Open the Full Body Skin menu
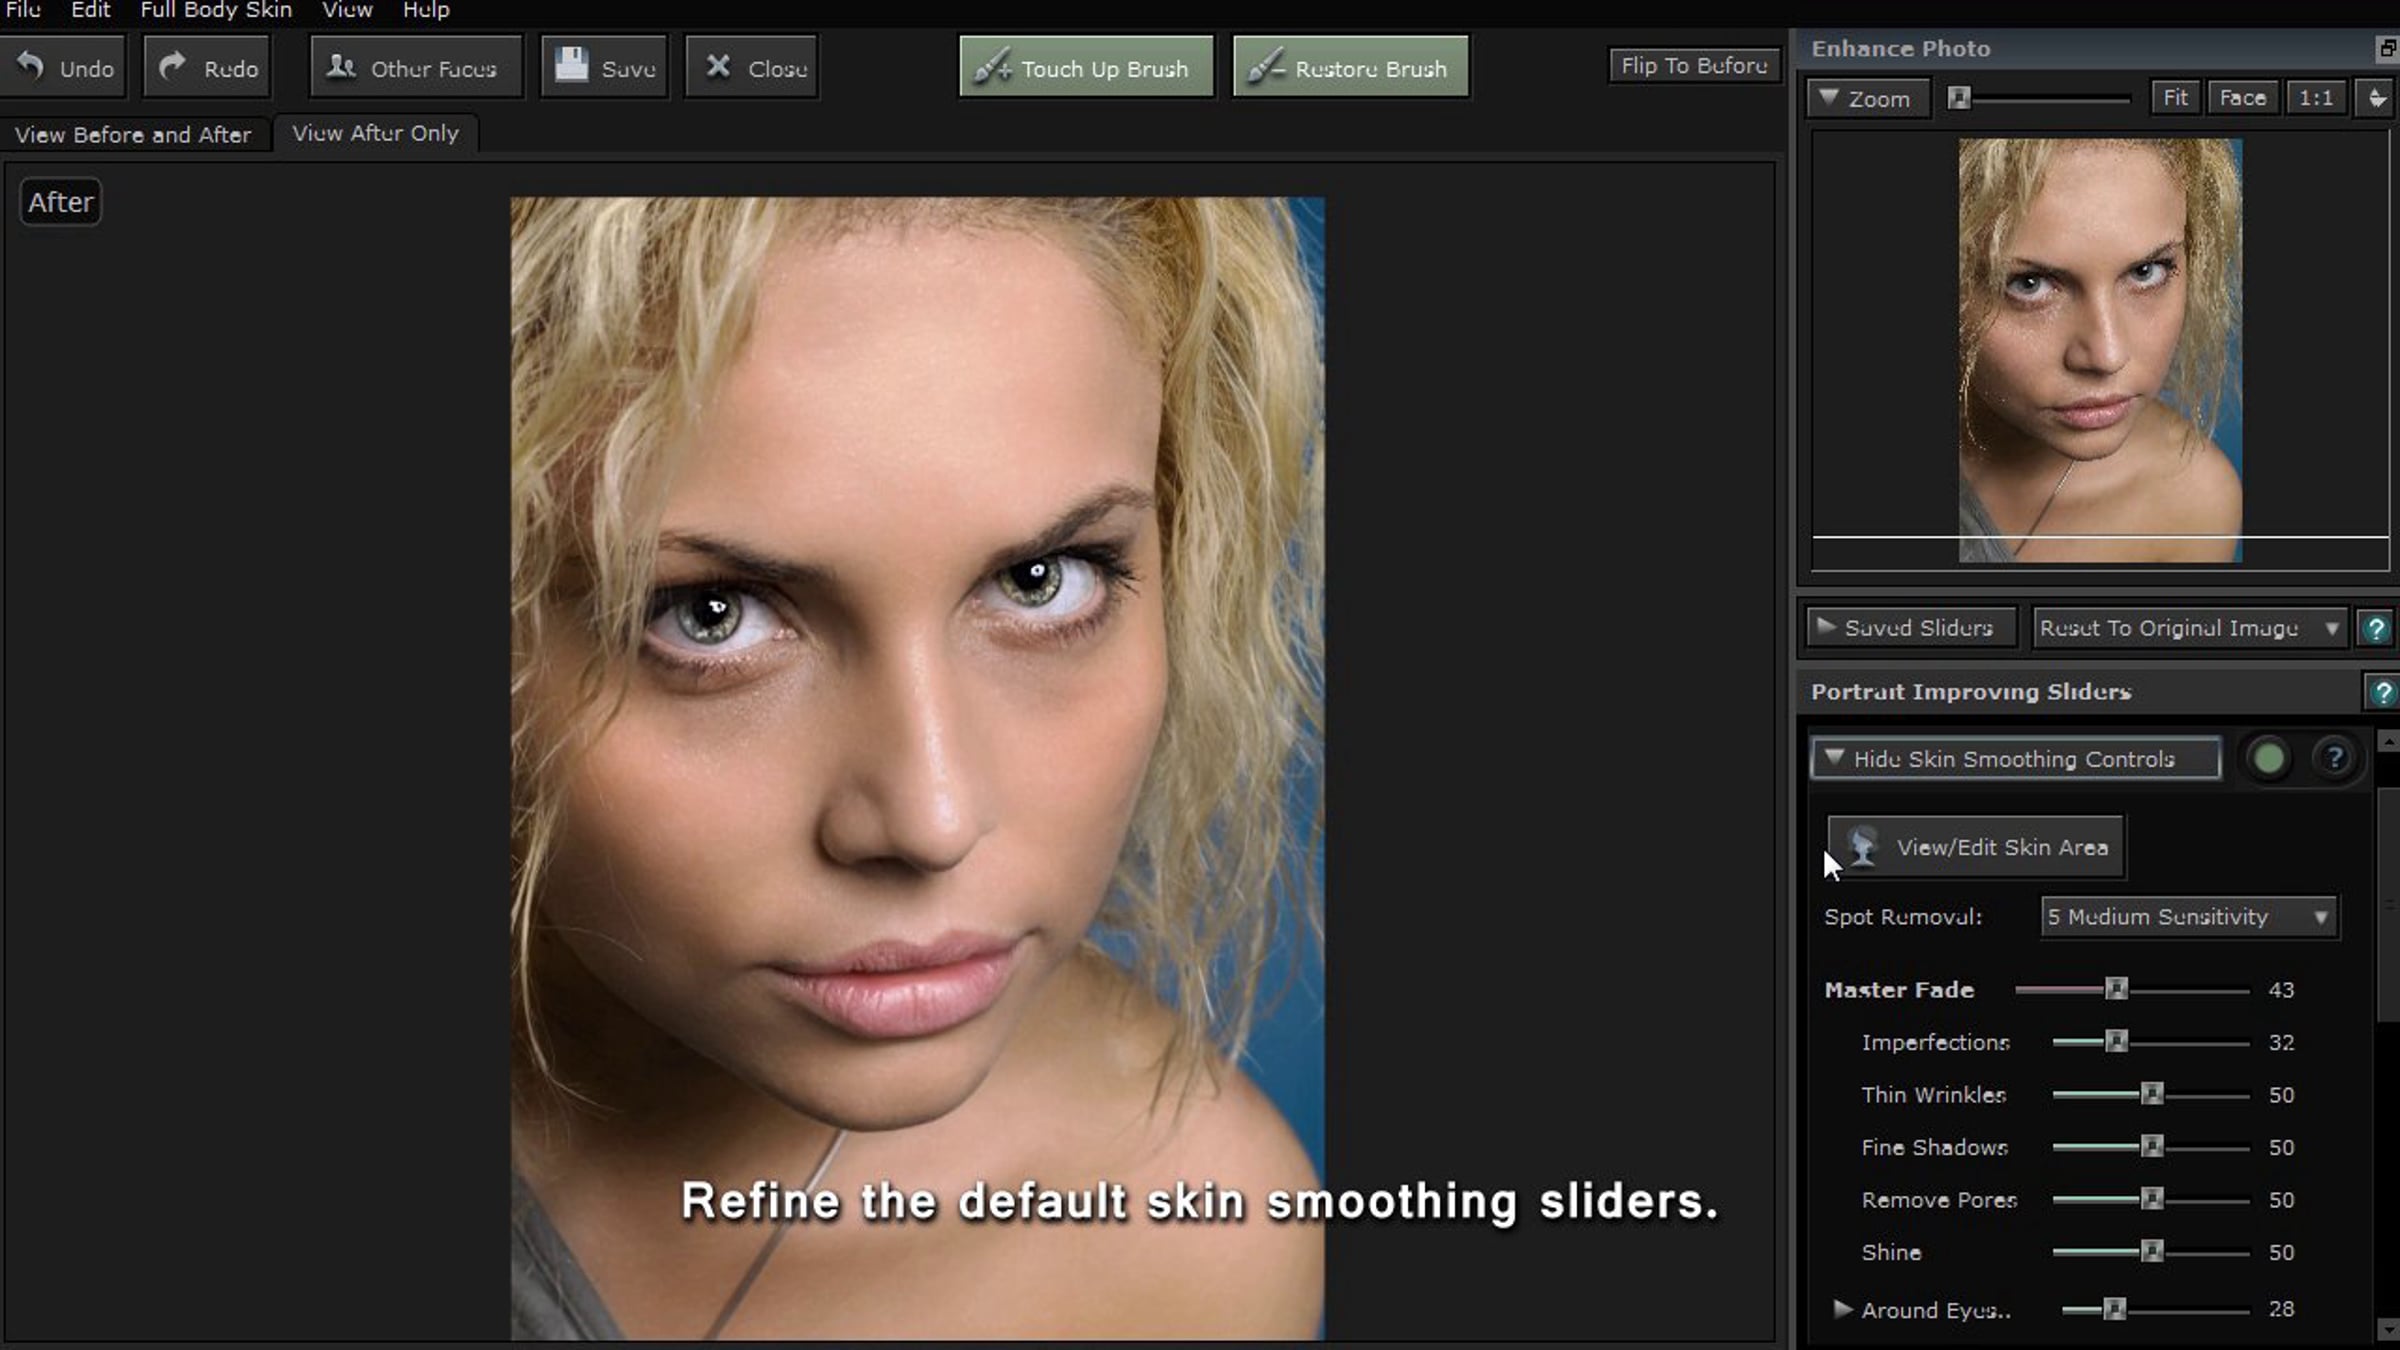This screenshot has height=1350, width=2400. point(216,11)
